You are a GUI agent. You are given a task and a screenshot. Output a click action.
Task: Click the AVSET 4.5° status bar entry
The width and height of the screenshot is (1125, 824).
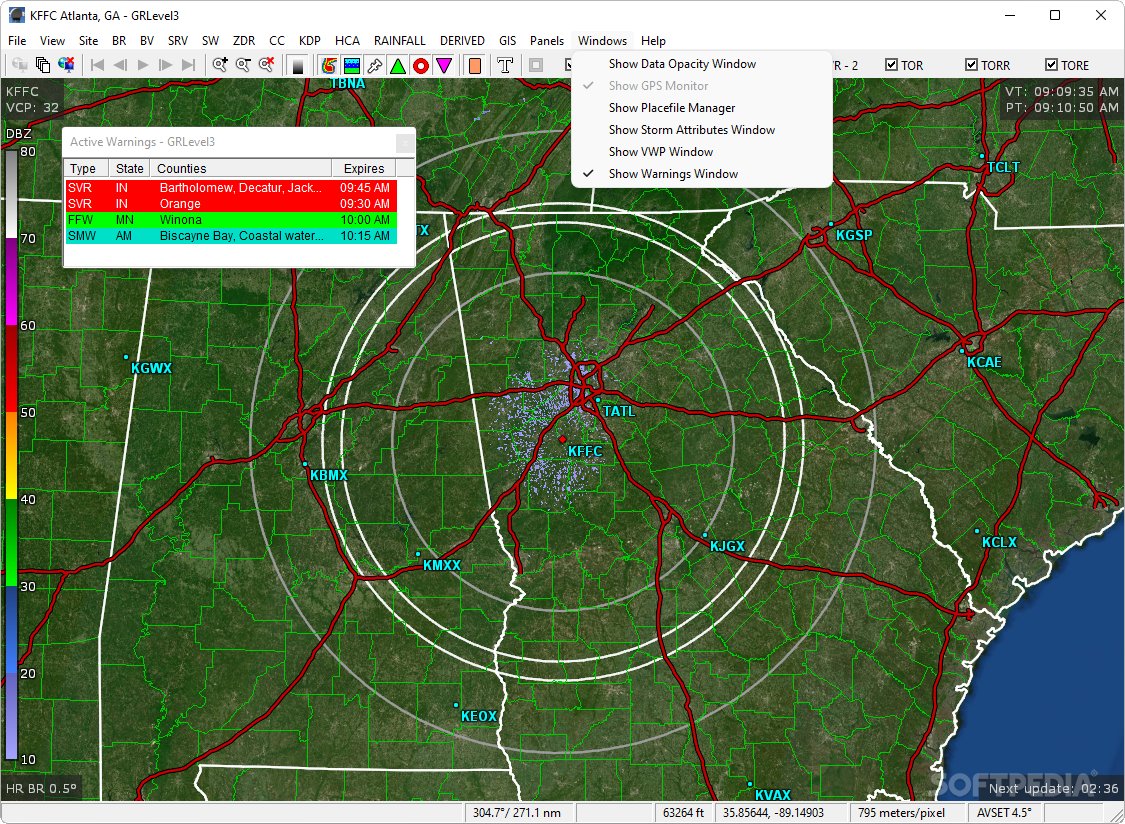1004,813
